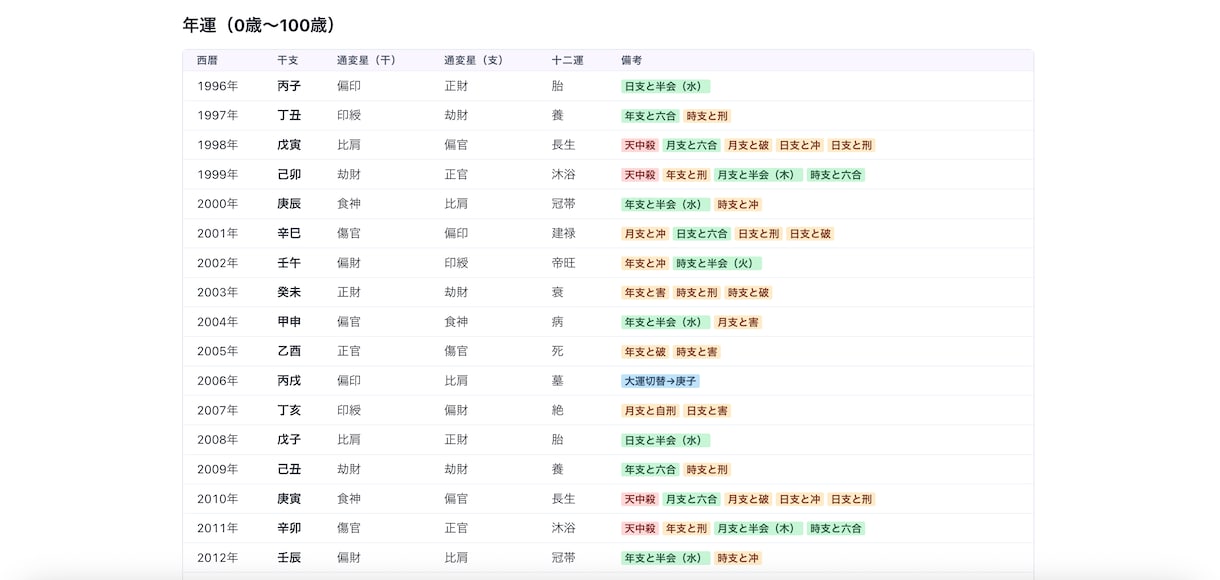Click the 日支と六合 tag in 2001年 row
The image size is (1220, 580).
point(702,234)
